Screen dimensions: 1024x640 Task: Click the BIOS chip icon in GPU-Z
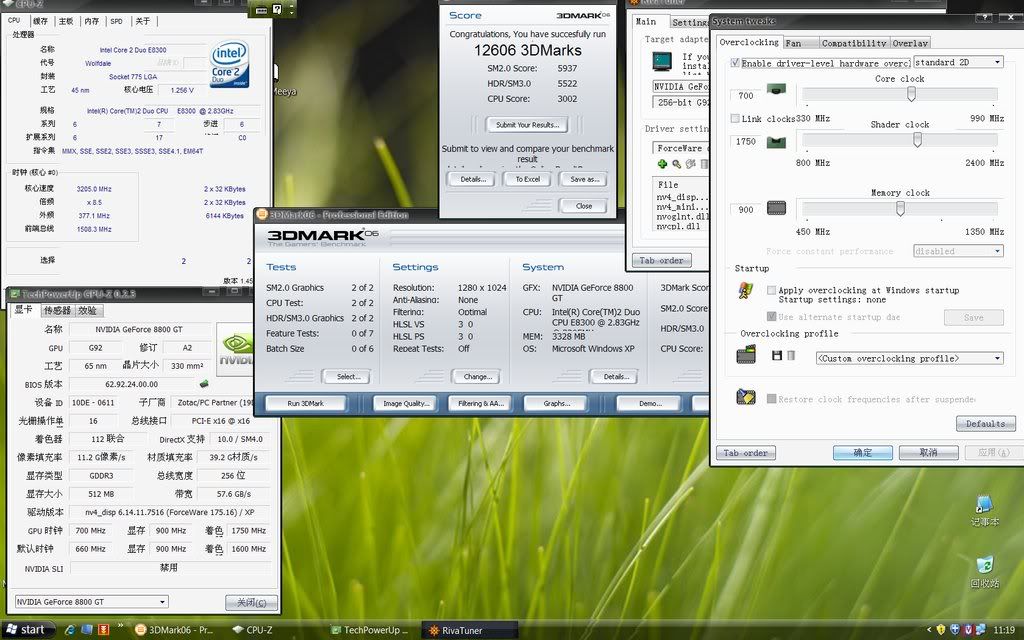pyautogui.click(x=204, y=384)
